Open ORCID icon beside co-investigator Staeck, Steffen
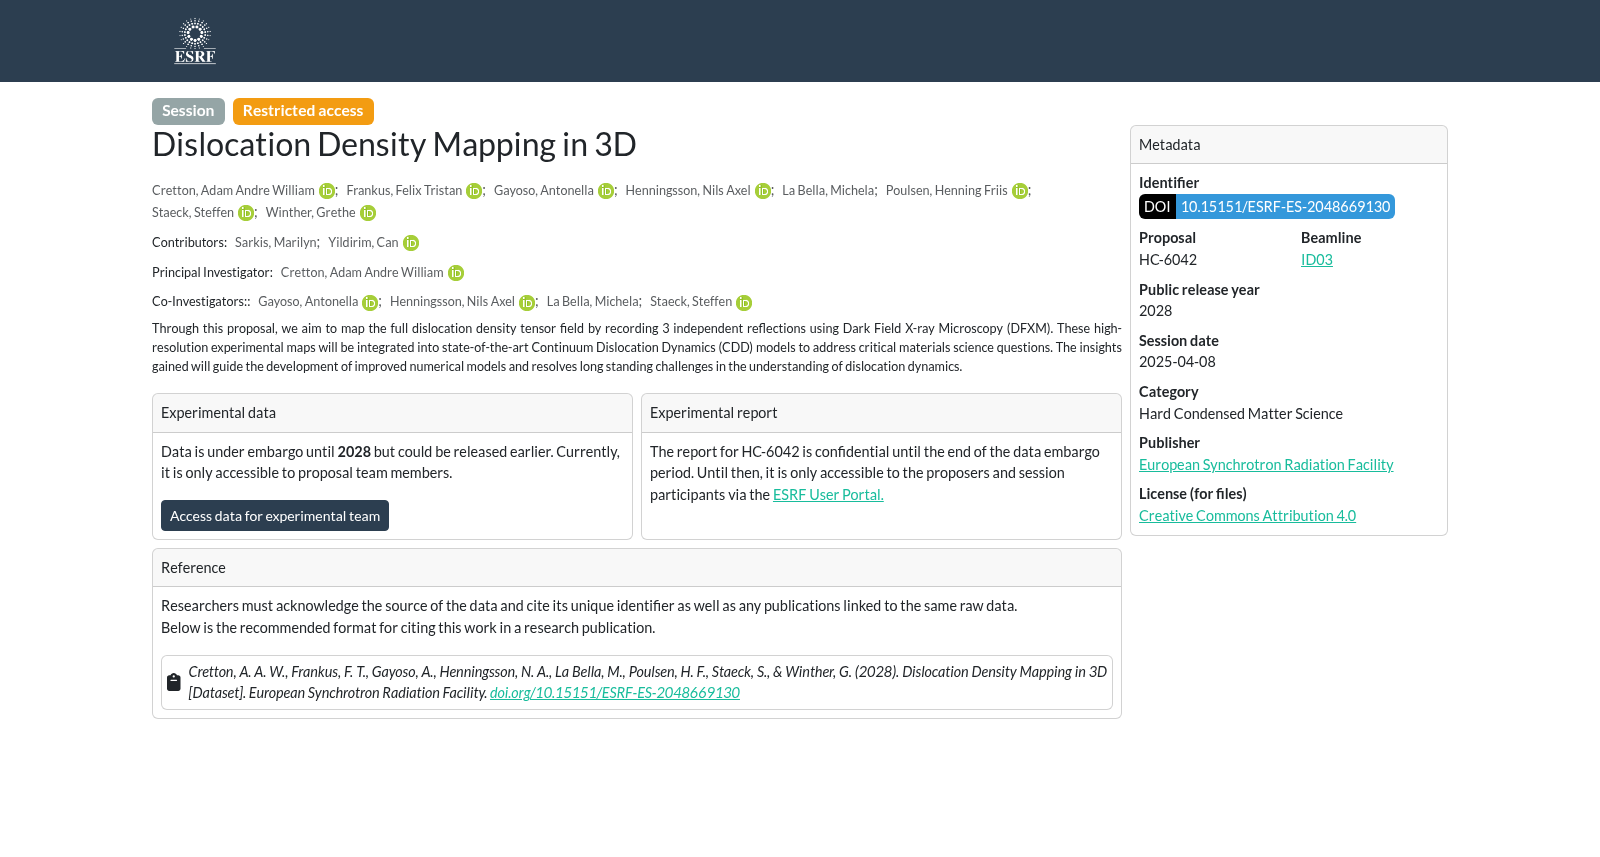The width and height of the screenshot is (1600, 857). point(744,303)
